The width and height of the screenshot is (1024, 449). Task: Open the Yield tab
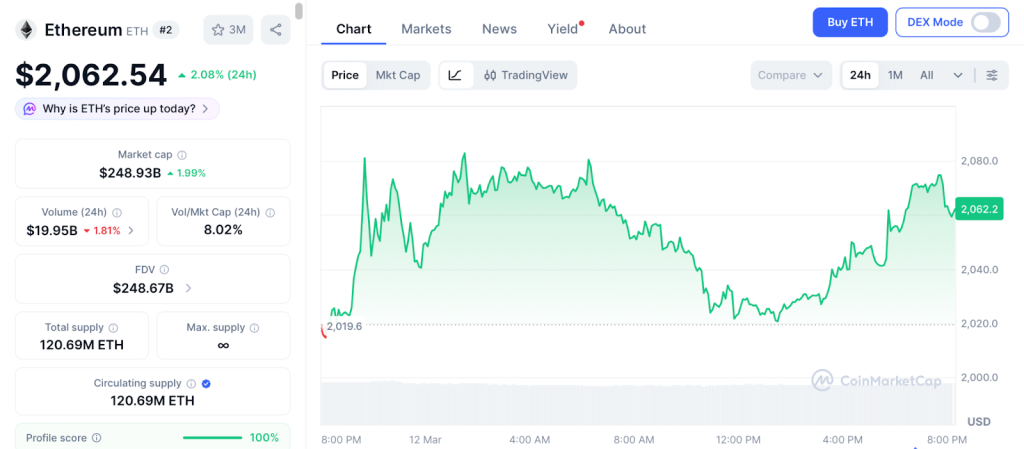click(x=563, y=29)
